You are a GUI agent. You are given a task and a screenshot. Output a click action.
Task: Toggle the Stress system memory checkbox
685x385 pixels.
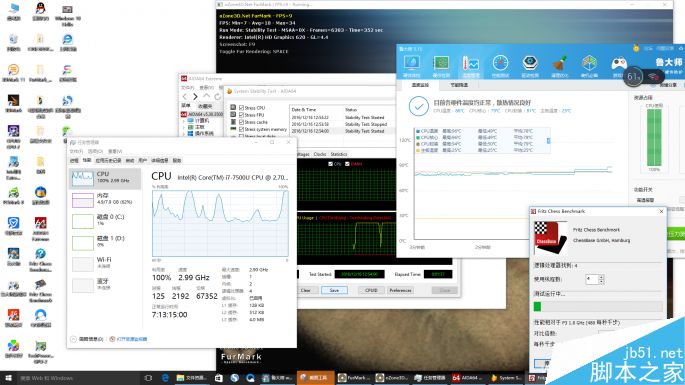[x=241, y=129]
